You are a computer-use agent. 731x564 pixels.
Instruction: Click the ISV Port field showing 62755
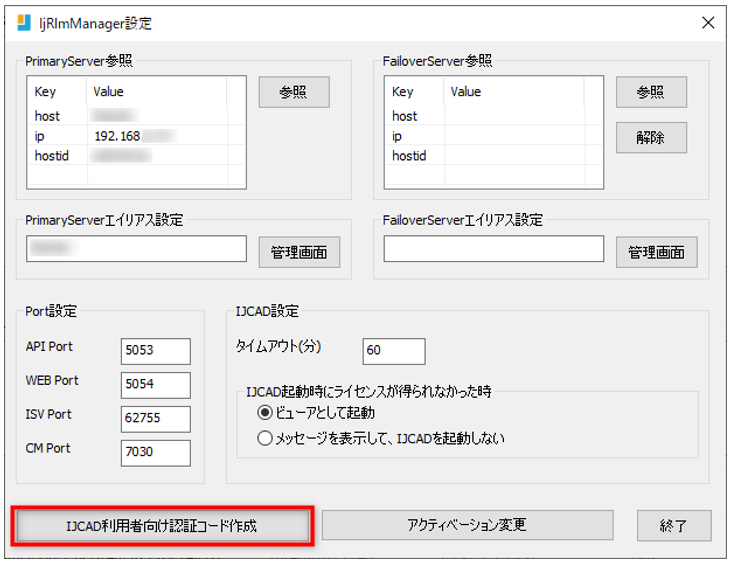click(156, 419)
